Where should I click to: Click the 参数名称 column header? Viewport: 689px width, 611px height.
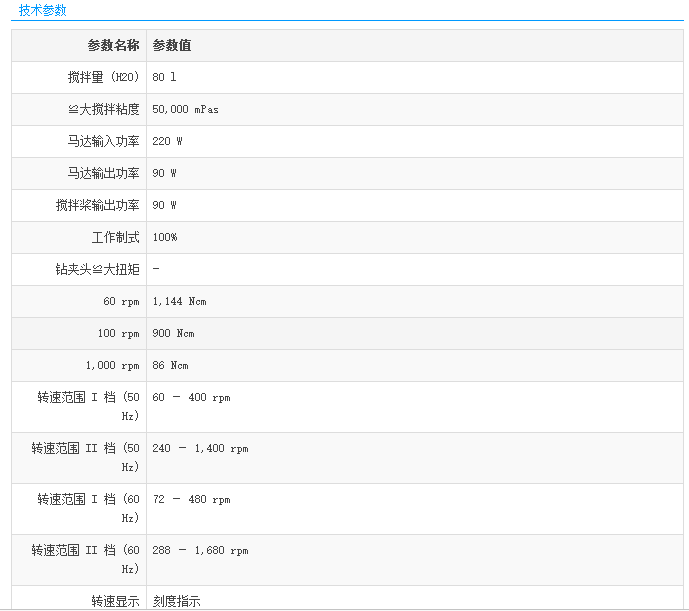pyautogui.click(x=113, y=45)
